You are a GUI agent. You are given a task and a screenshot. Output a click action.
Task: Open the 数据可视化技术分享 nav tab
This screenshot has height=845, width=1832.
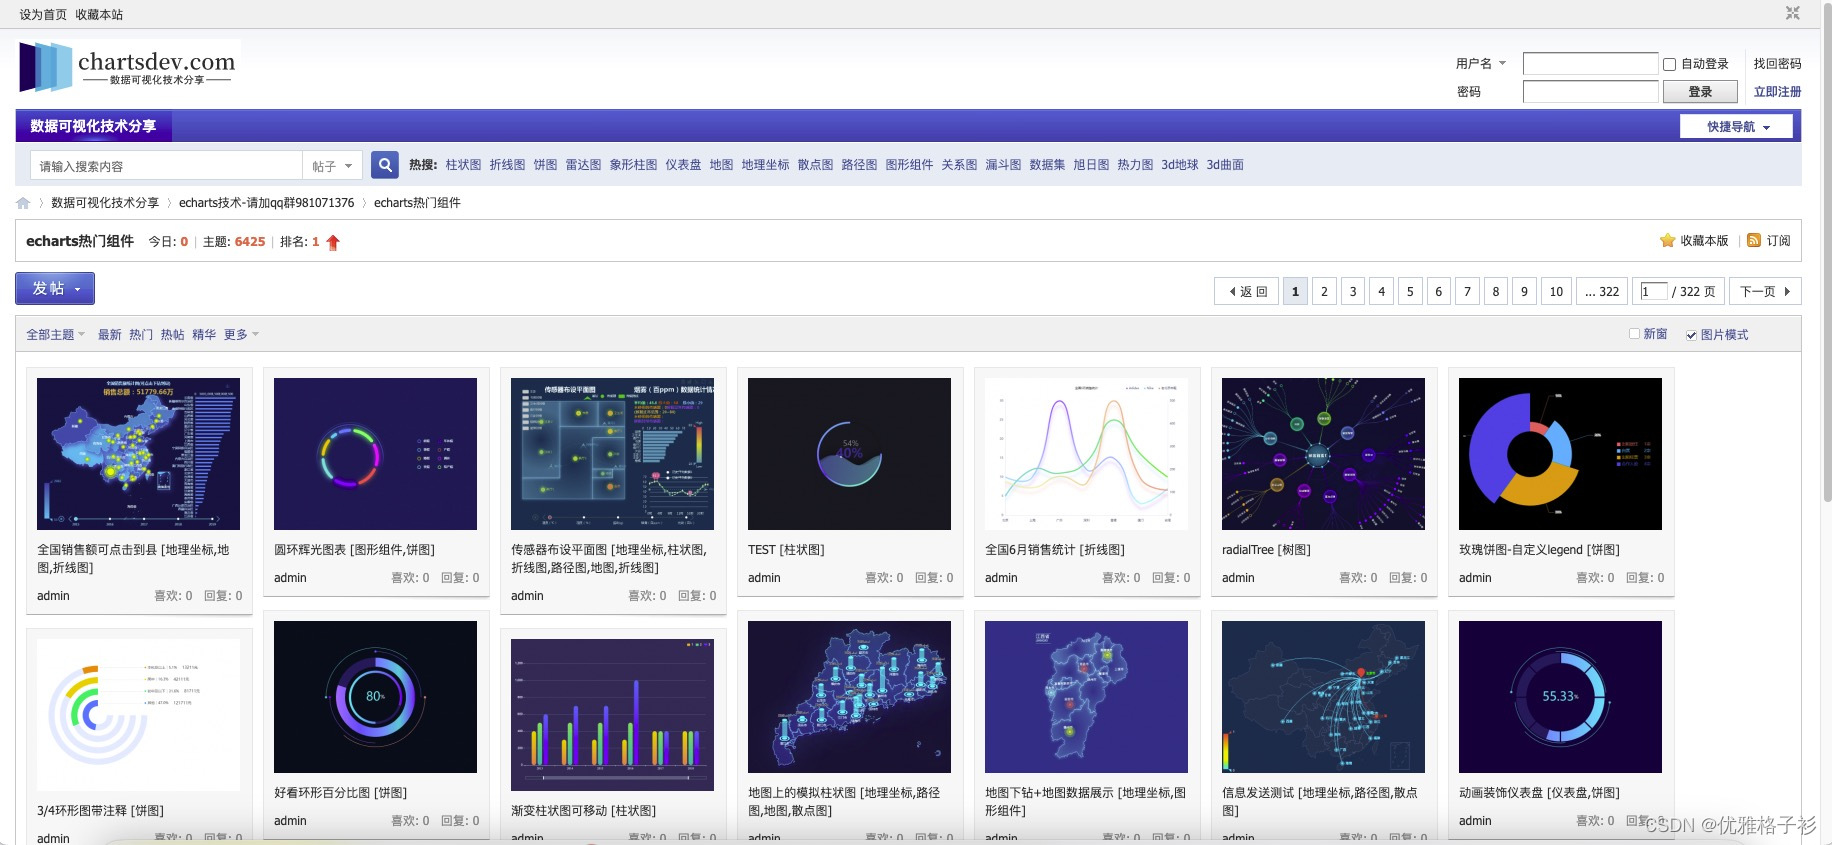coord(93,126)
